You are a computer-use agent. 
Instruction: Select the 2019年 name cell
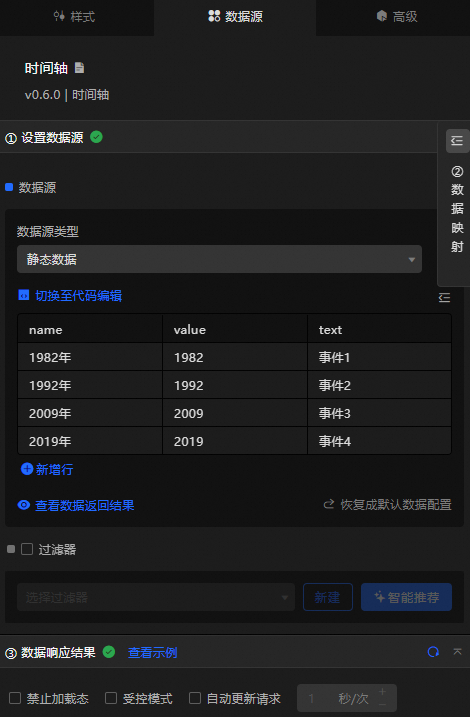pyautogui.click(x=90, y=441)
